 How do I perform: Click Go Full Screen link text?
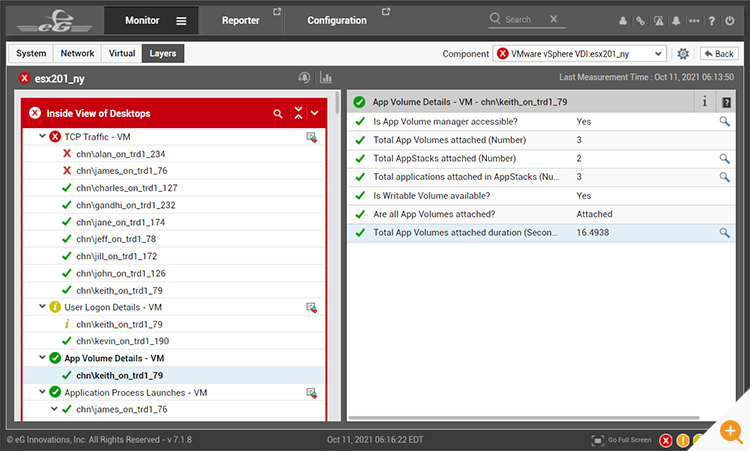click(629, 440)
